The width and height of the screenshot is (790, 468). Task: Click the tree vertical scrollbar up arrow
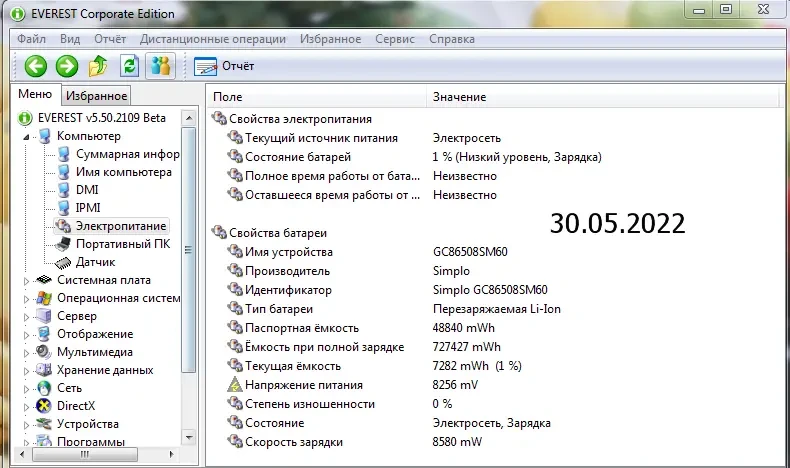click(189, 118)
